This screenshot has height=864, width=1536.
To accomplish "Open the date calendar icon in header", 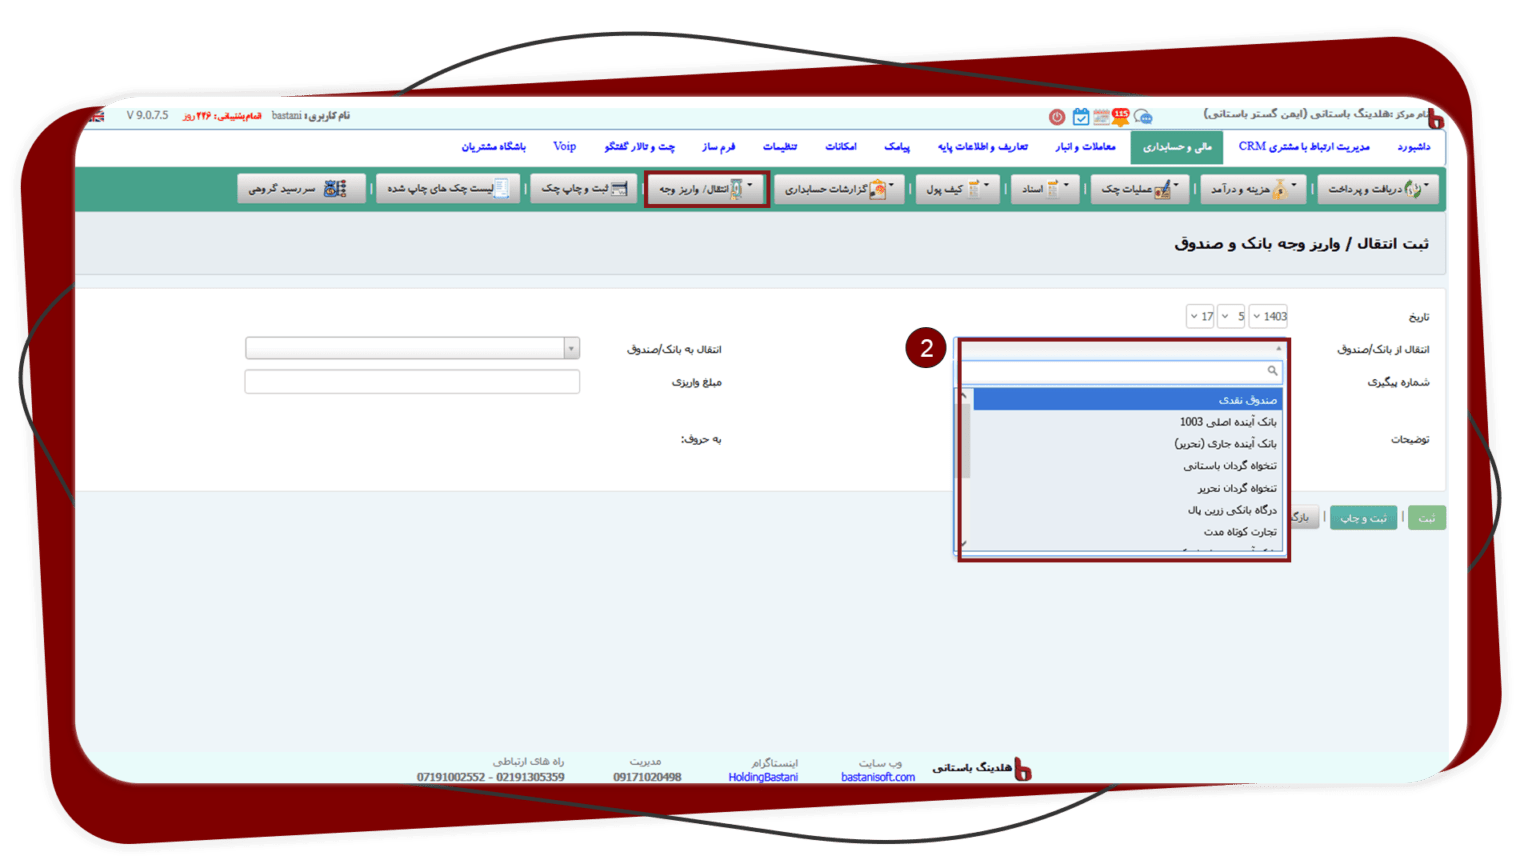I will tap(1101, 117).
